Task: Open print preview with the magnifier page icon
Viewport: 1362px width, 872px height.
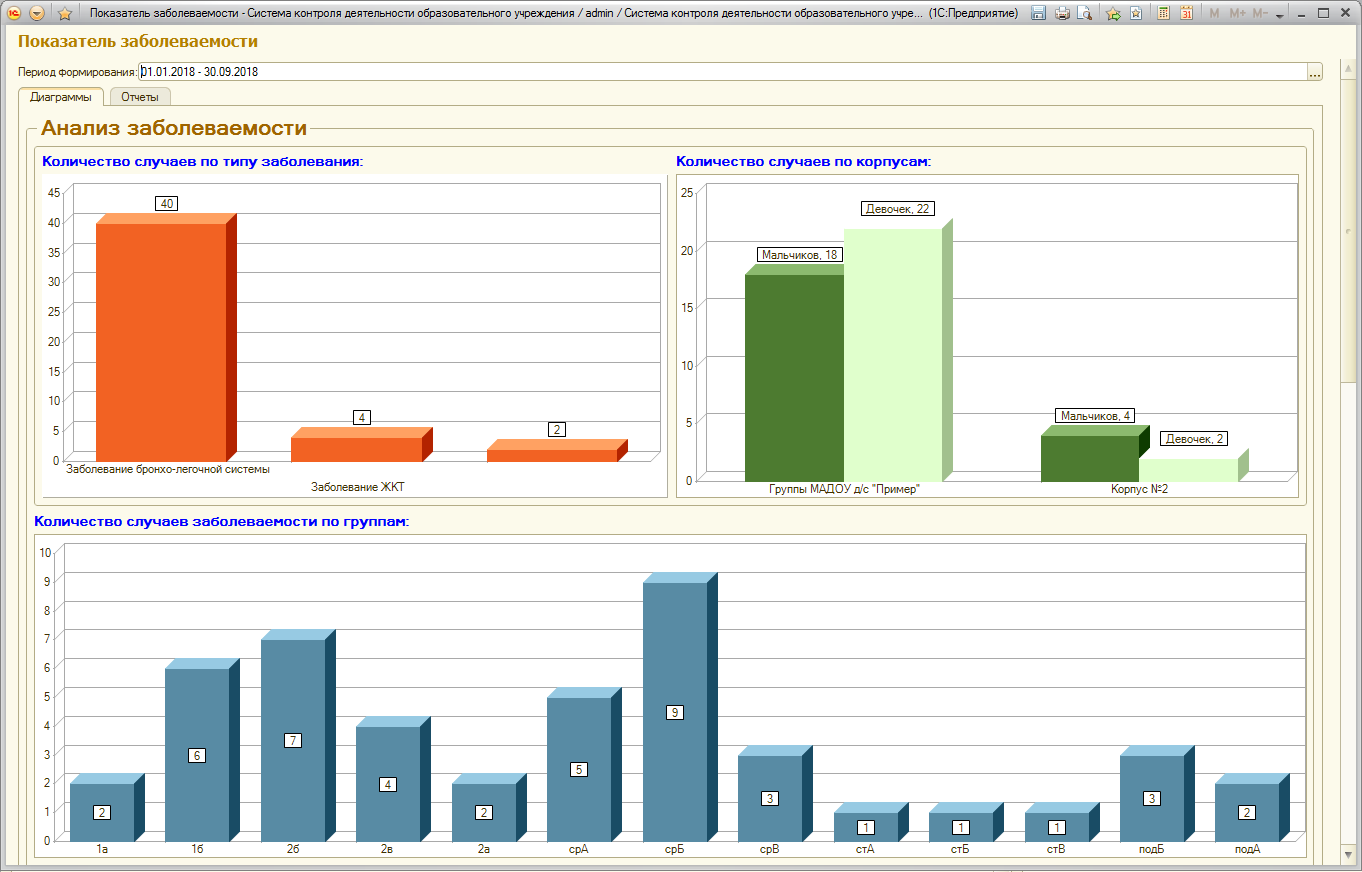Action: [x=1084, y=13]
